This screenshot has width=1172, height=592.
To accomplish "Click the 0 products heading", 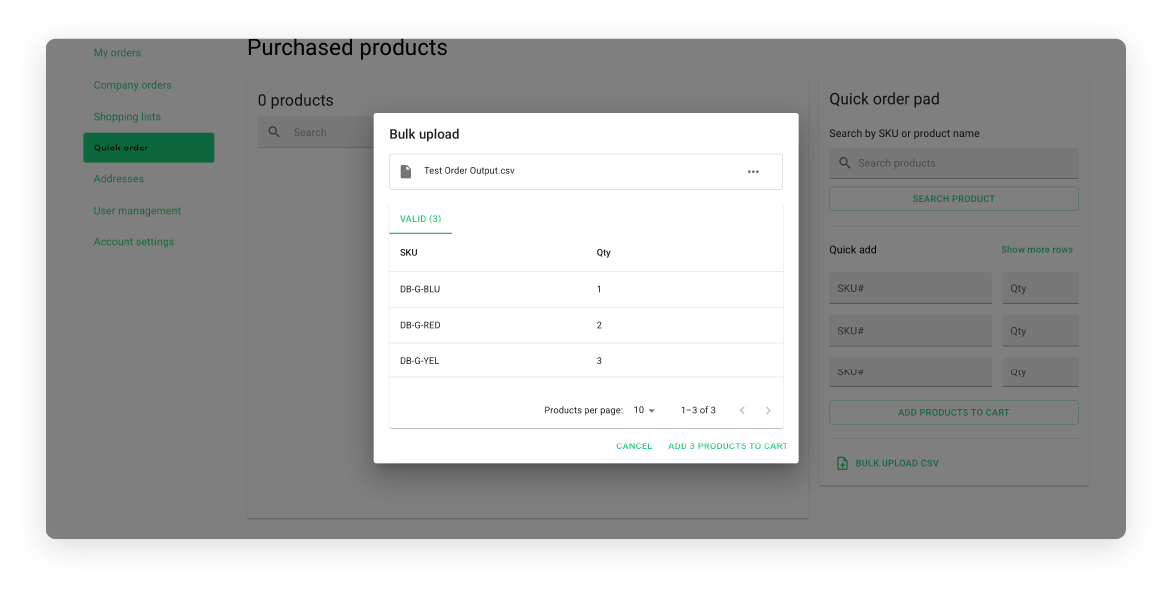I will (295, 100).
